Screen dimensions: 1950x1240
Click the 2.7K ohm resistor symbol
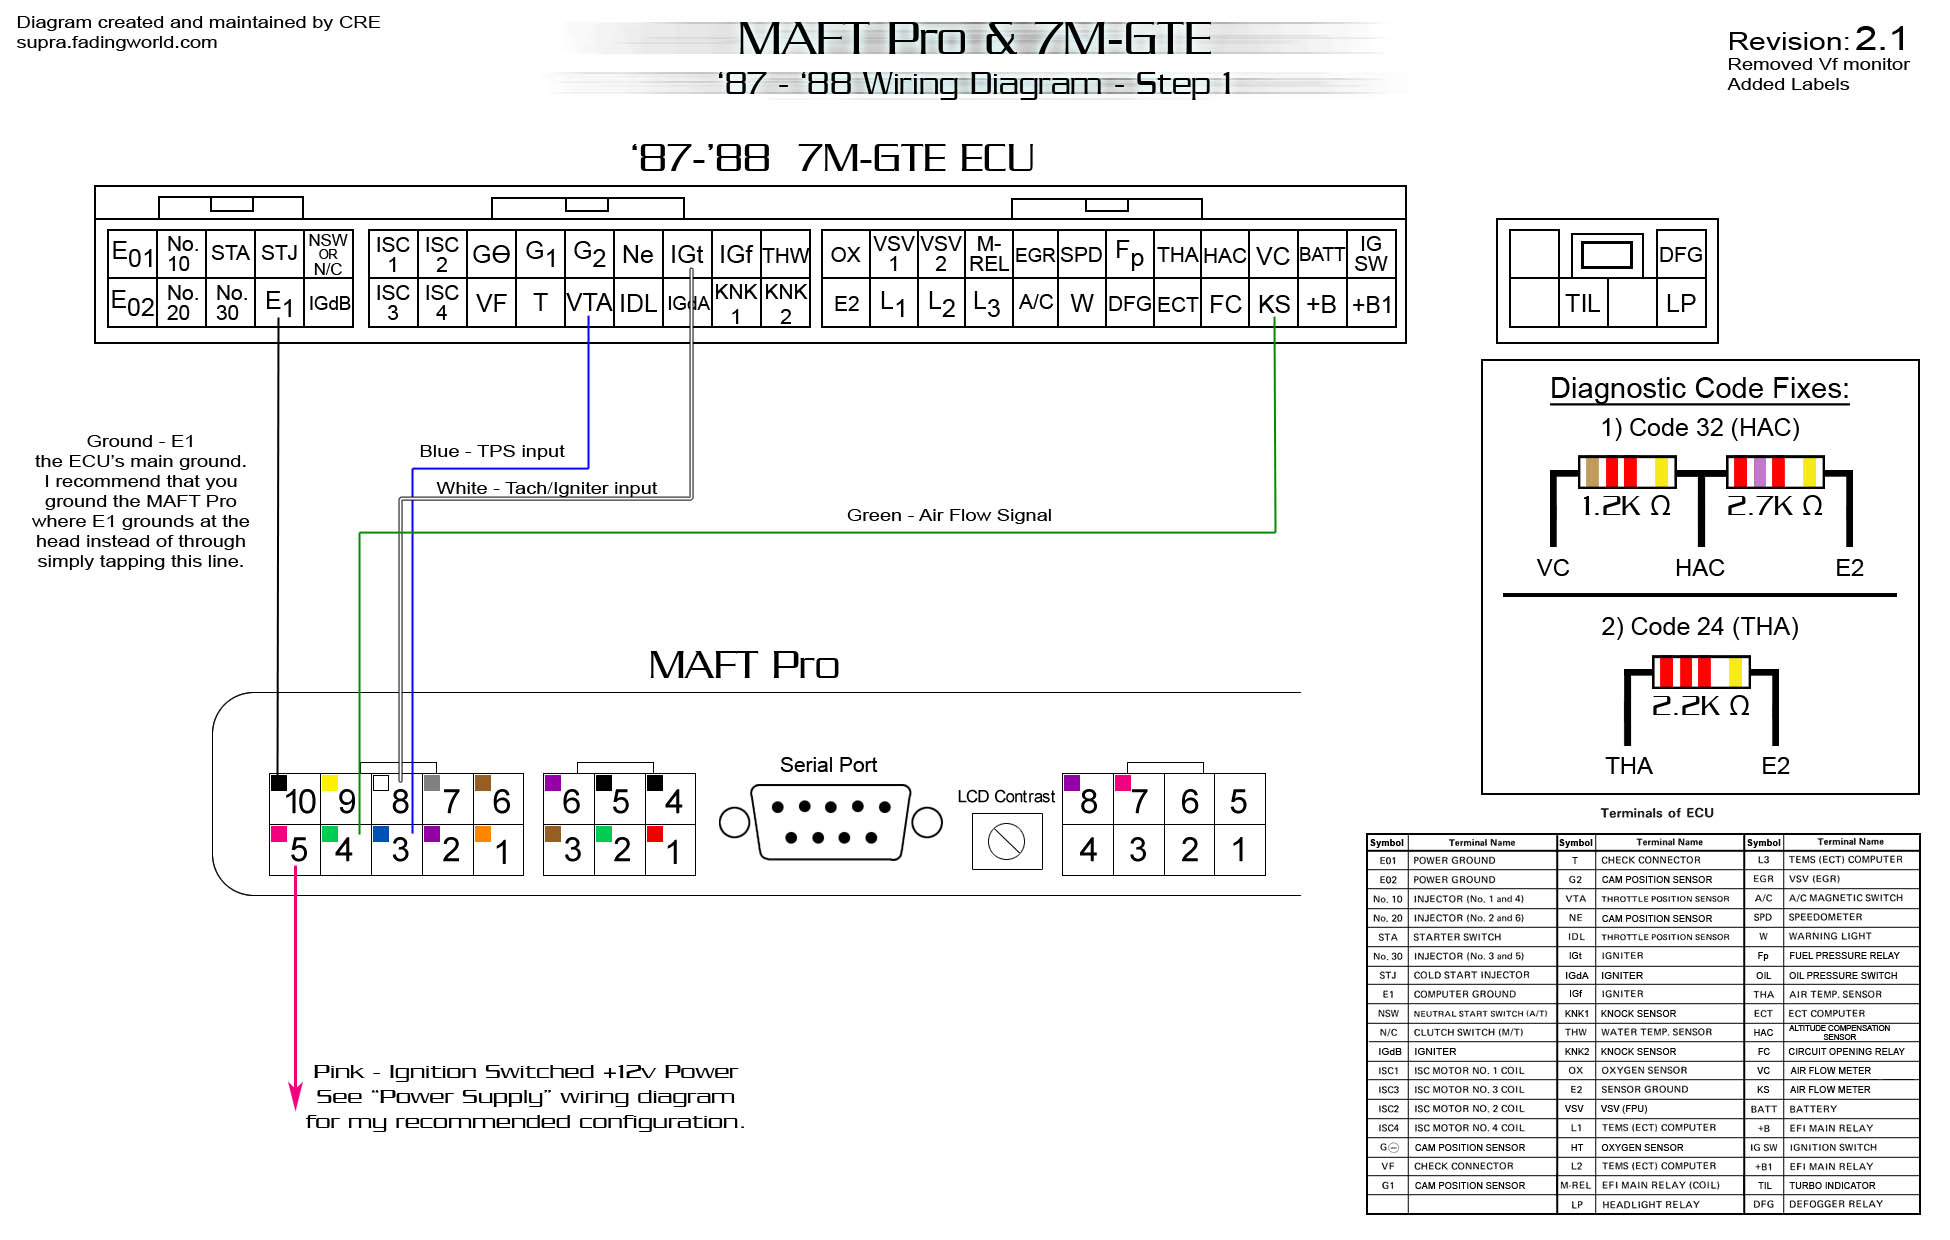tap(1774, 471)
